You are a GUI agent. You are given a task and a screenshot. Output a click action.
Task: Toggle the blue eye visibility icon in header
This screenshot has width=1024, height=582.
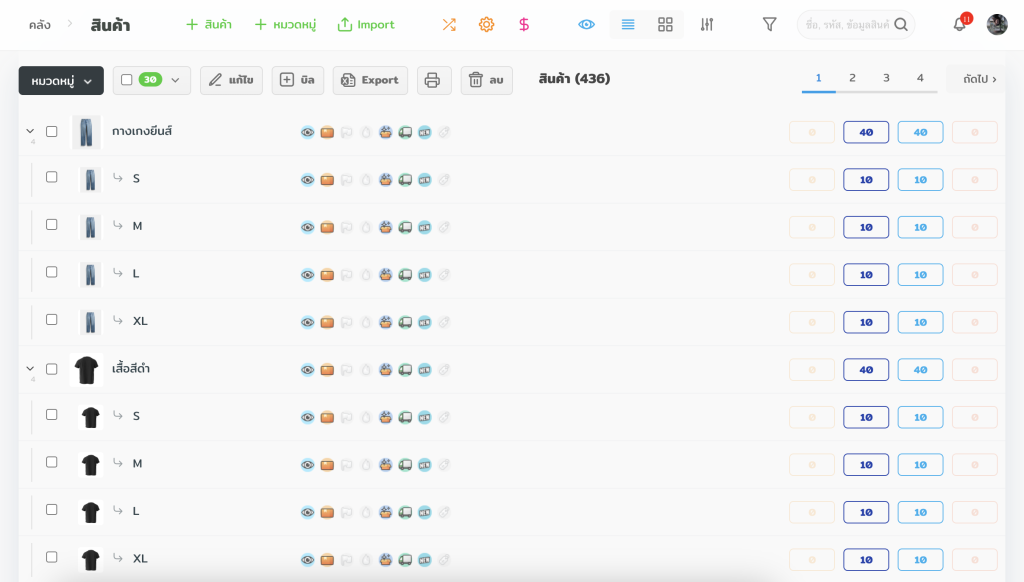[587, 24]
